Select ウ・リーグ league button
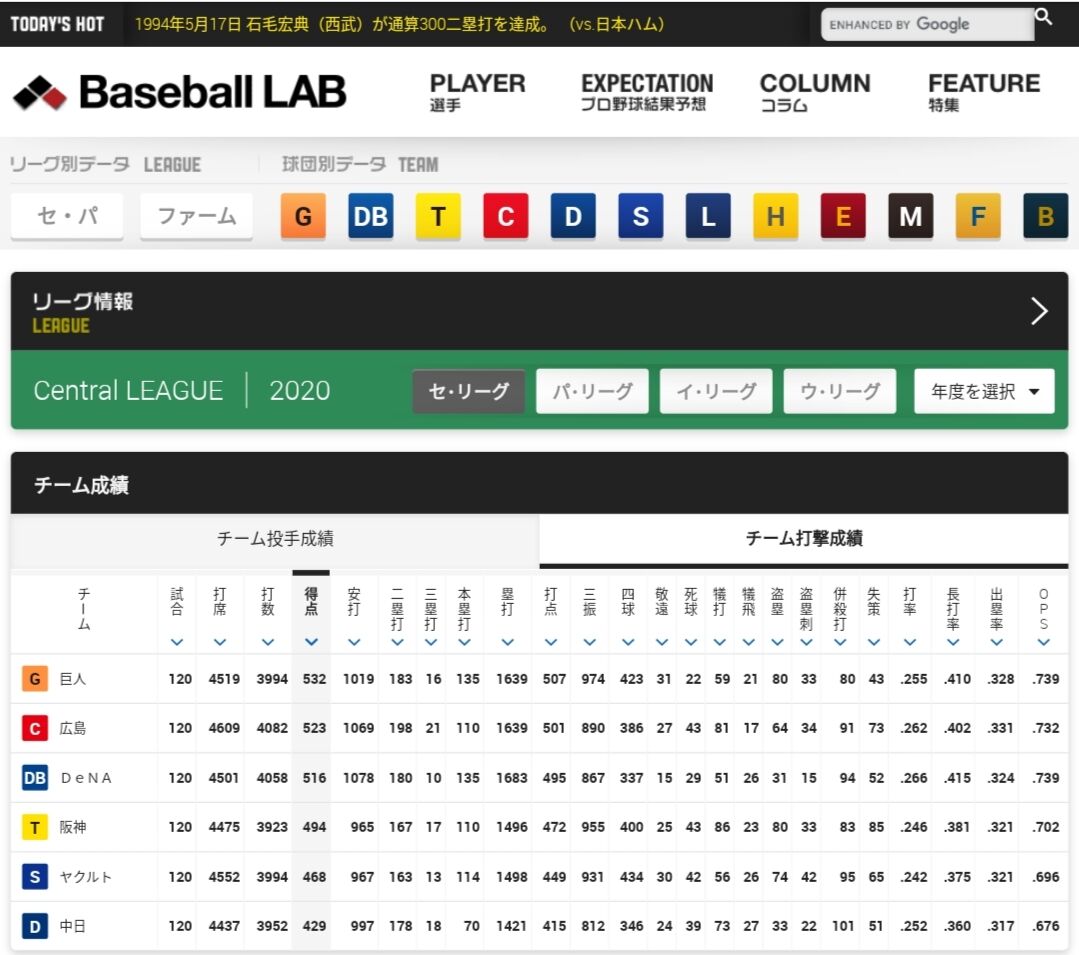Image resolution: width=1079 pixels, height=955 pixels. (840, 391)
